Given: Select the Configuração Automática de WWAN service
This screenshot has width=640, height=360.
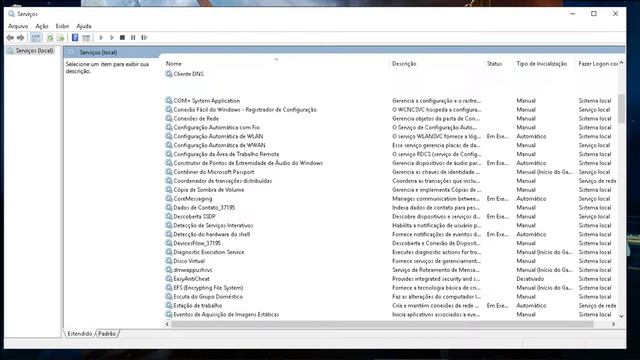Looking at the screenshot, I should coord(219,145).
